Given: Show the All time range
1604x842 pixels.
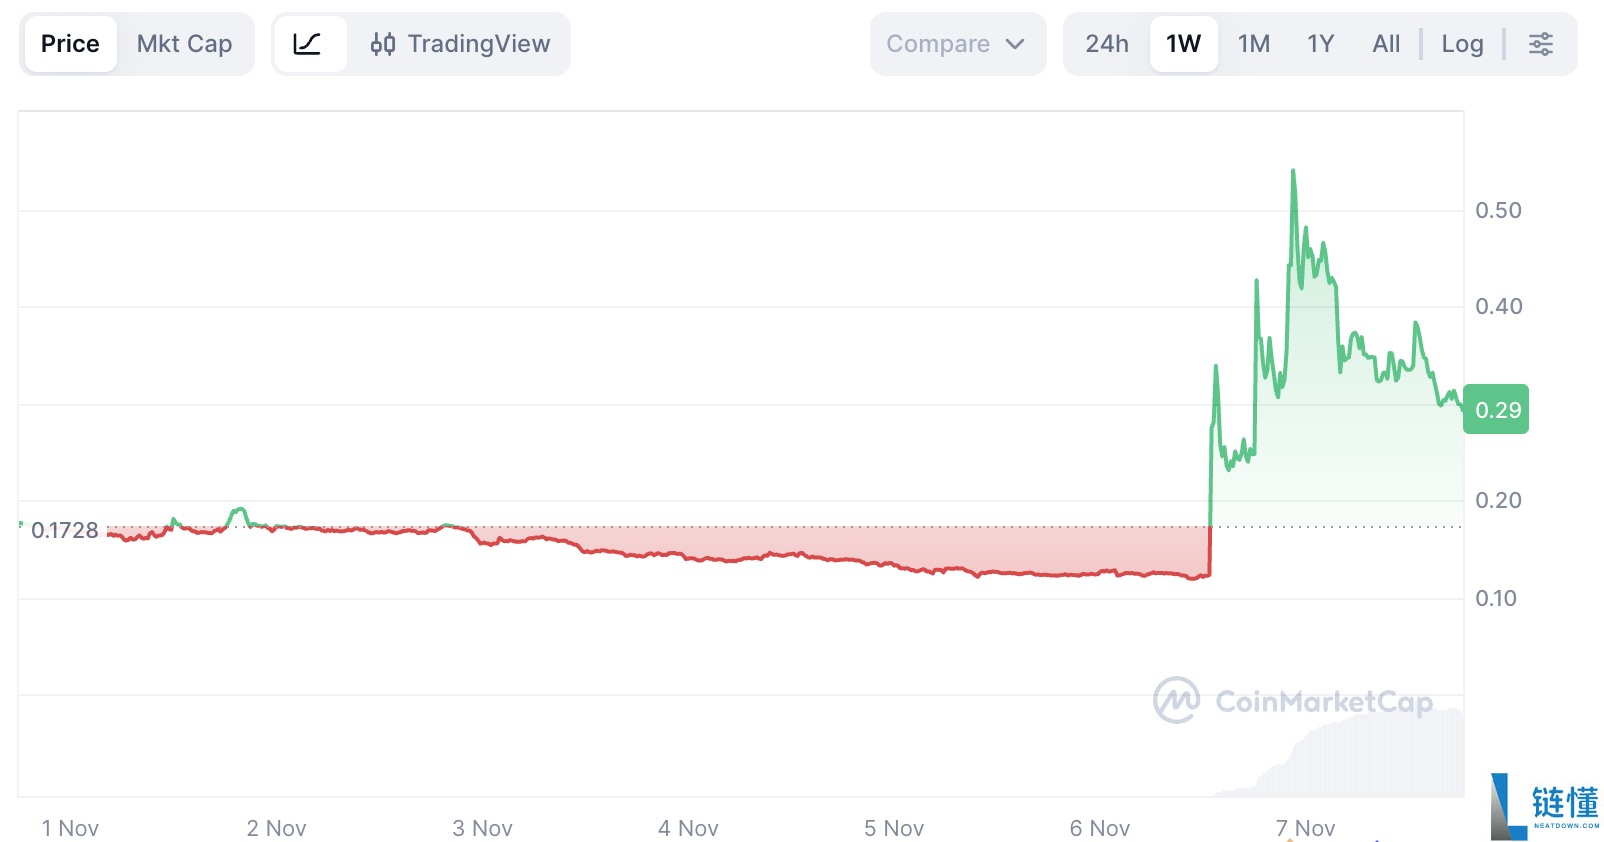Looking at the screenshot, I should 1386,44.
